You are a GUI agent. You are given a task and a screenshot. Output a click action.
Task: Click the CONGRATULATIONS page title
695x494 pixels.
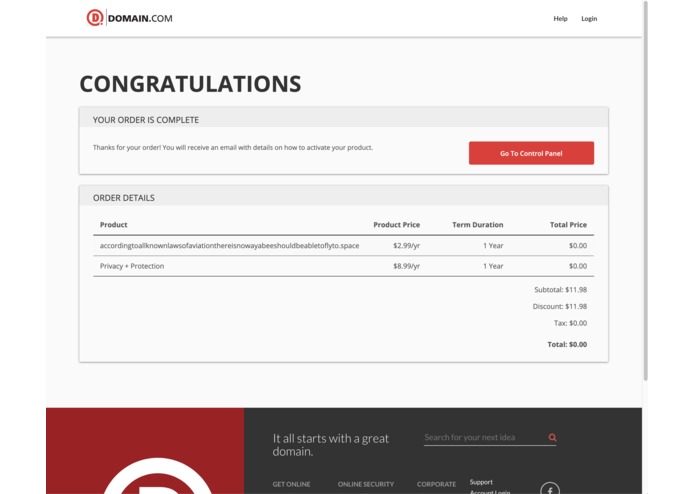pos(191,84)
